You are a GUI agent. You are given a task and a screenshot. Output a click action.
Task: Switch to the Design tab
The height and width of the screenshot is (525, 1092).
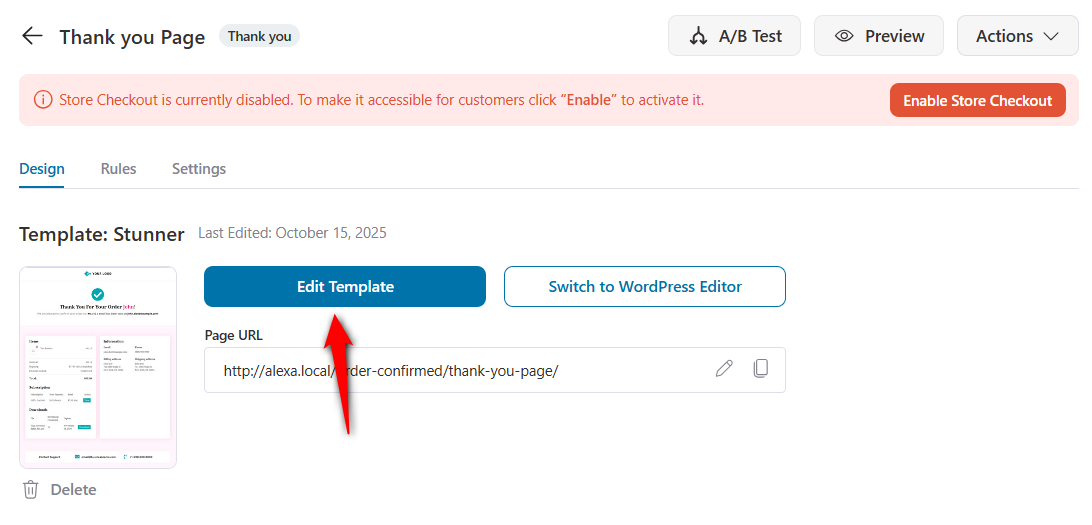tap(42, 169)
